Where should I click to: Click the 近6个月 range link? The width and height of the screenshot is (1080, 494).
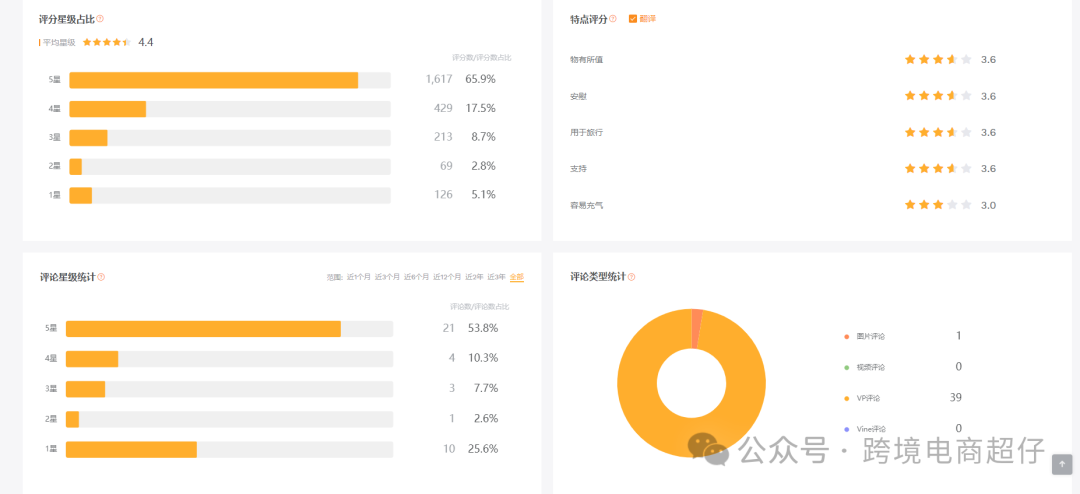416,277
